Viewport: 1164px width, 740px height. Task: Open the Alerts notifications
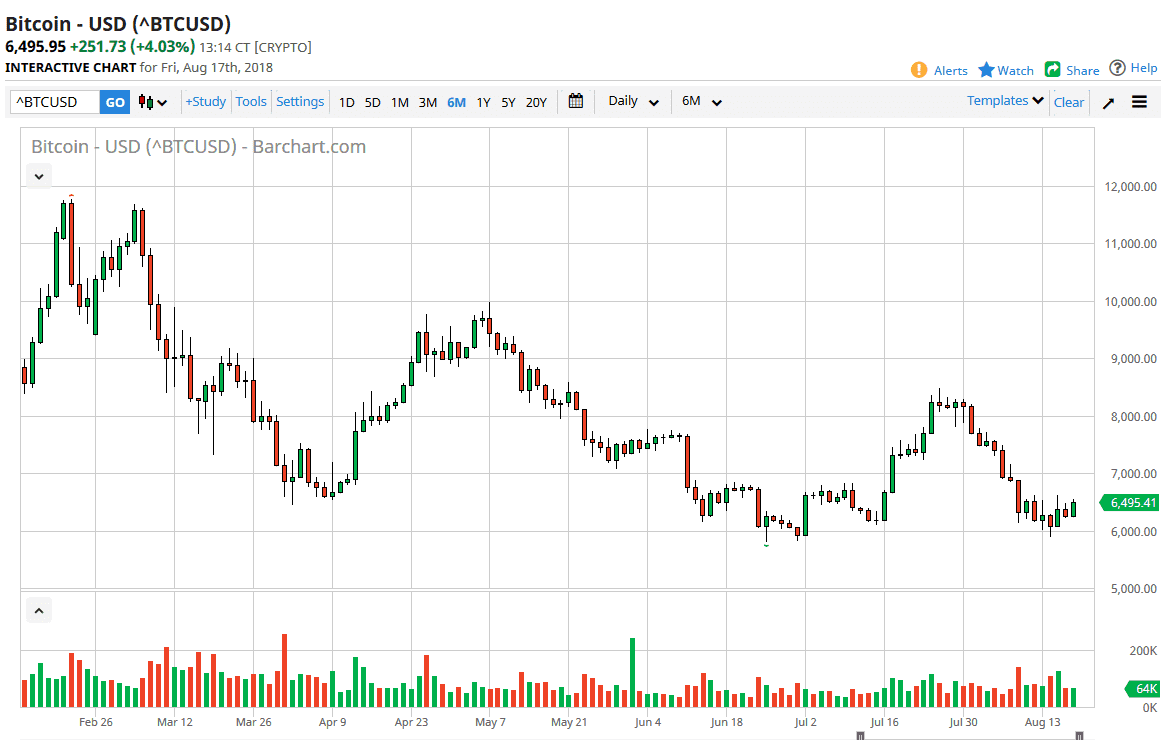coord(939,70)
